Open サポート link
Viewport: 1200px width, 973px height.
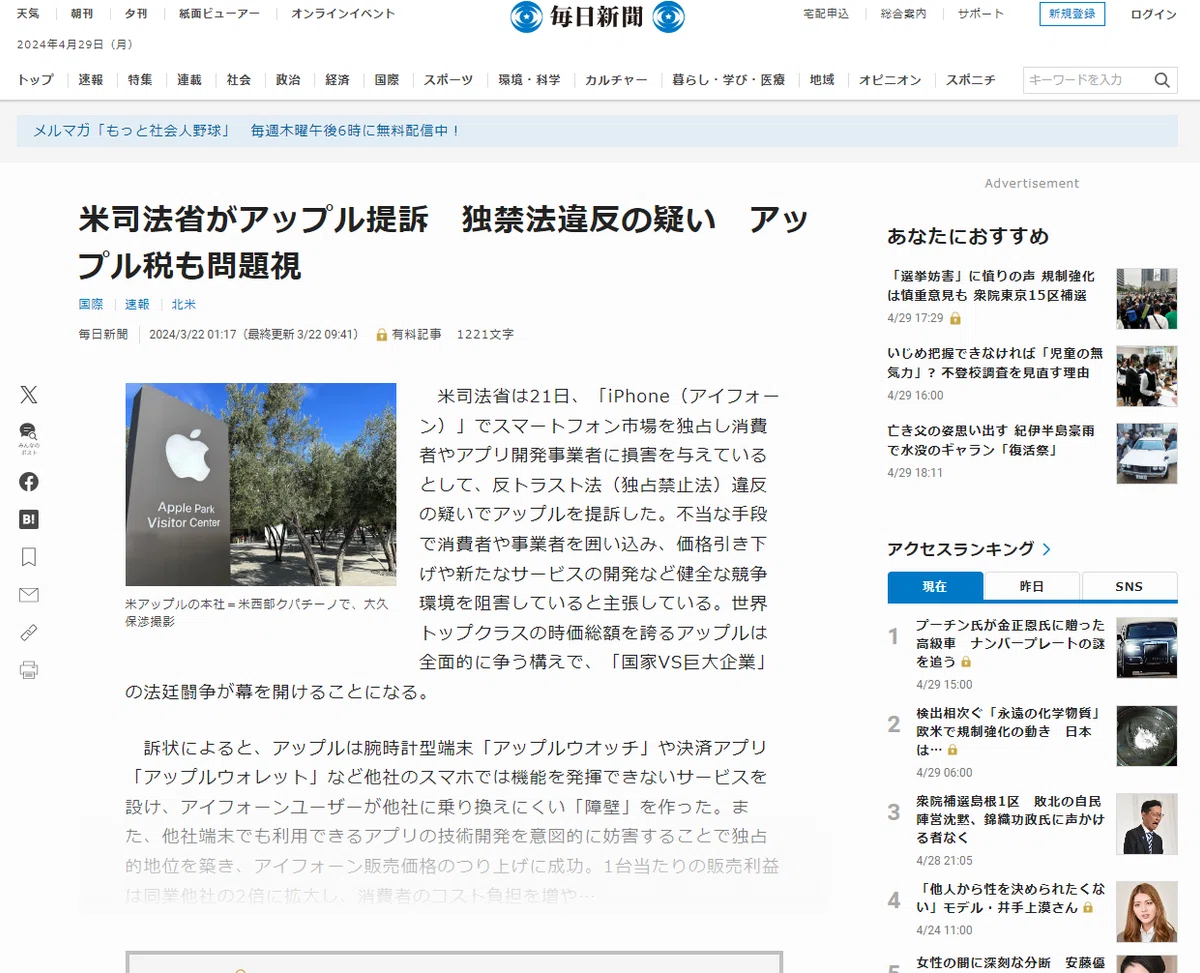pos(981,14)
